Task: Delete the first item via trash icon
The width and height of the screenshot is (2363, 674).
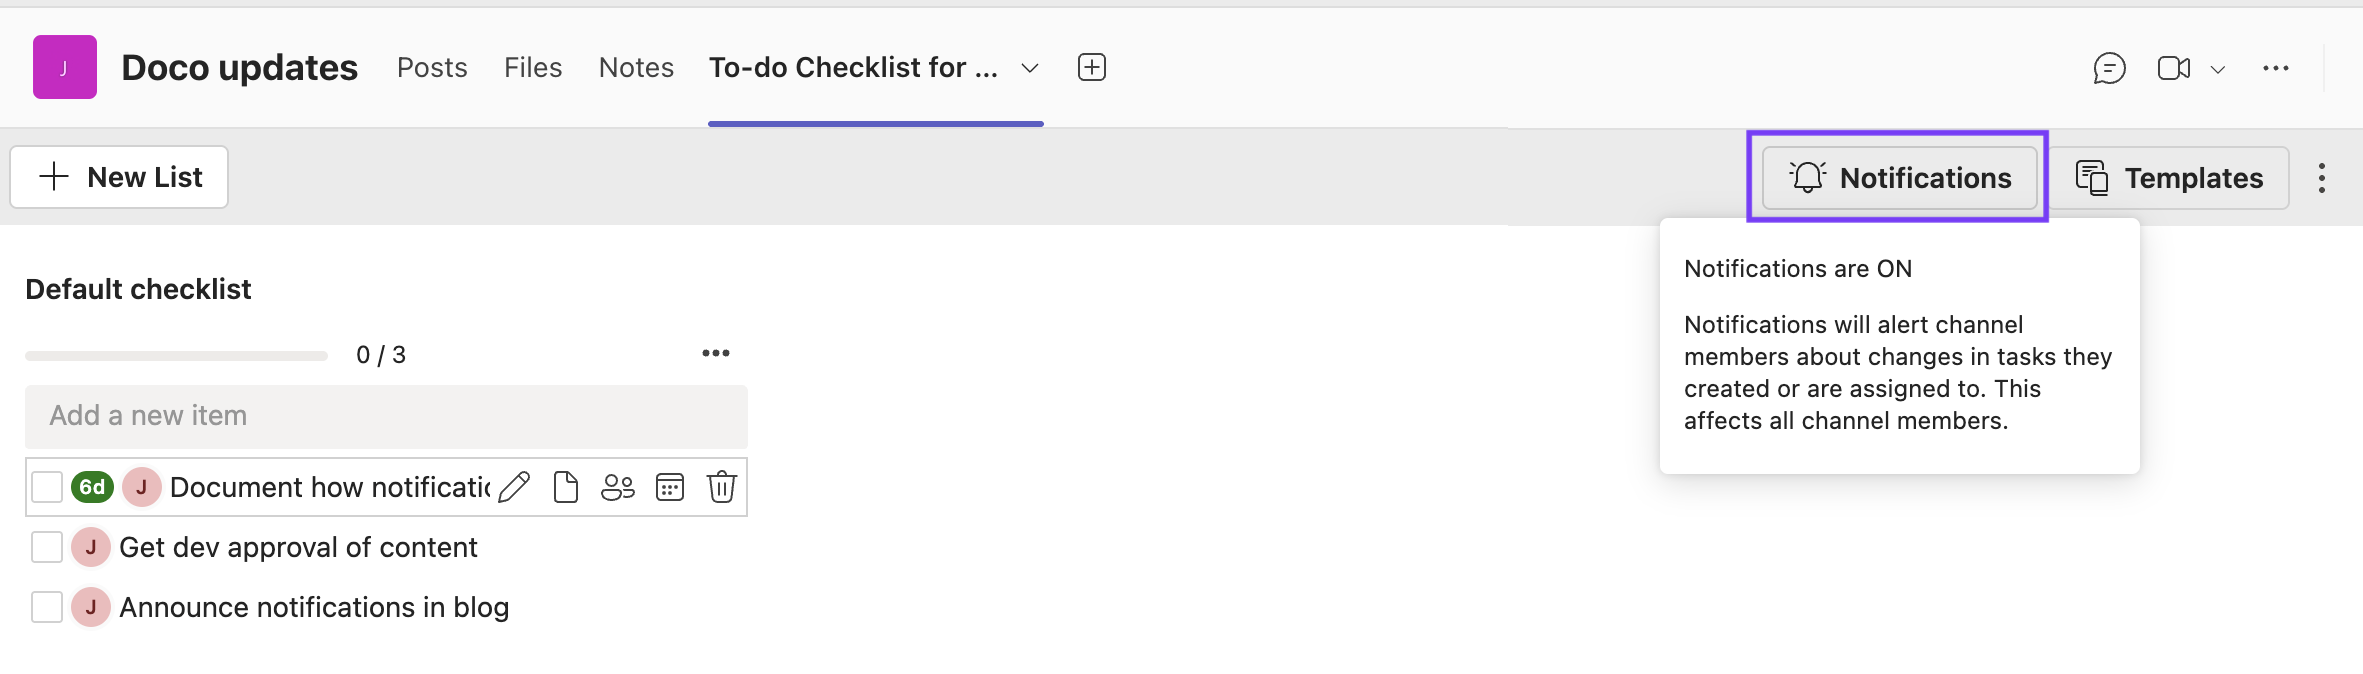Action: (722, 487)
